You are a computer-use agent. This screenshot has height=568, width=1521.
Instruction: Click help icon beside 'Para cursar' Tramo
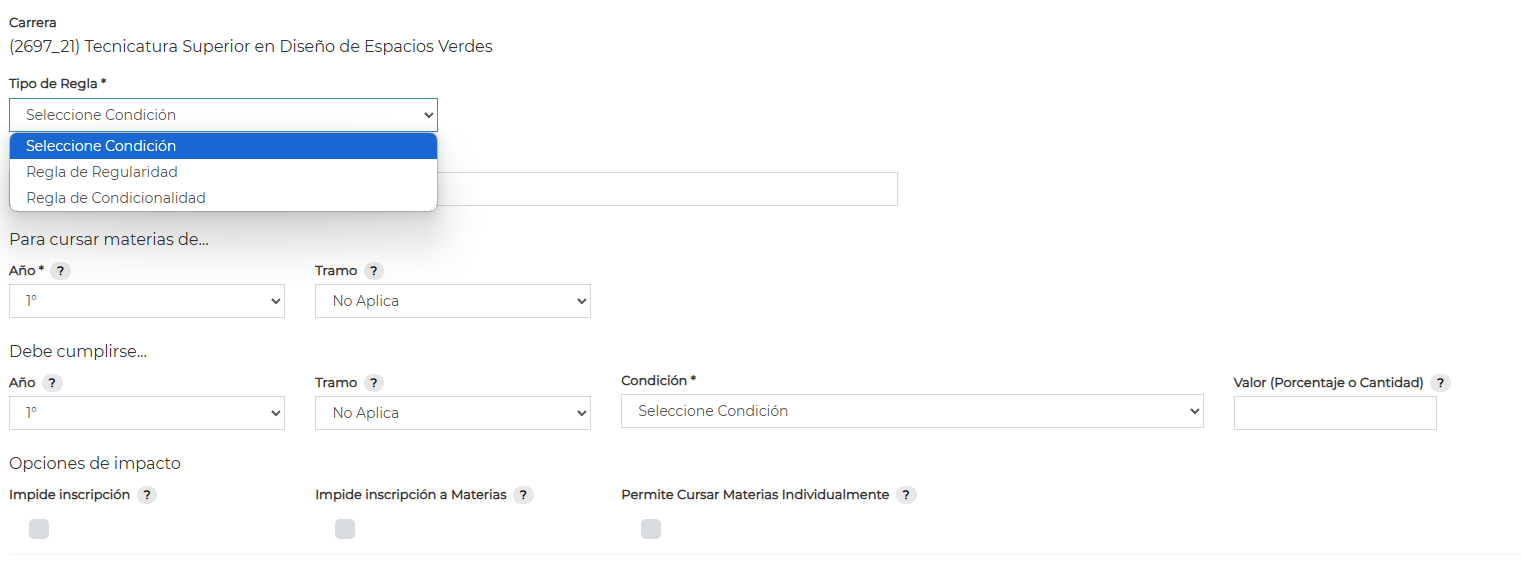373,271
